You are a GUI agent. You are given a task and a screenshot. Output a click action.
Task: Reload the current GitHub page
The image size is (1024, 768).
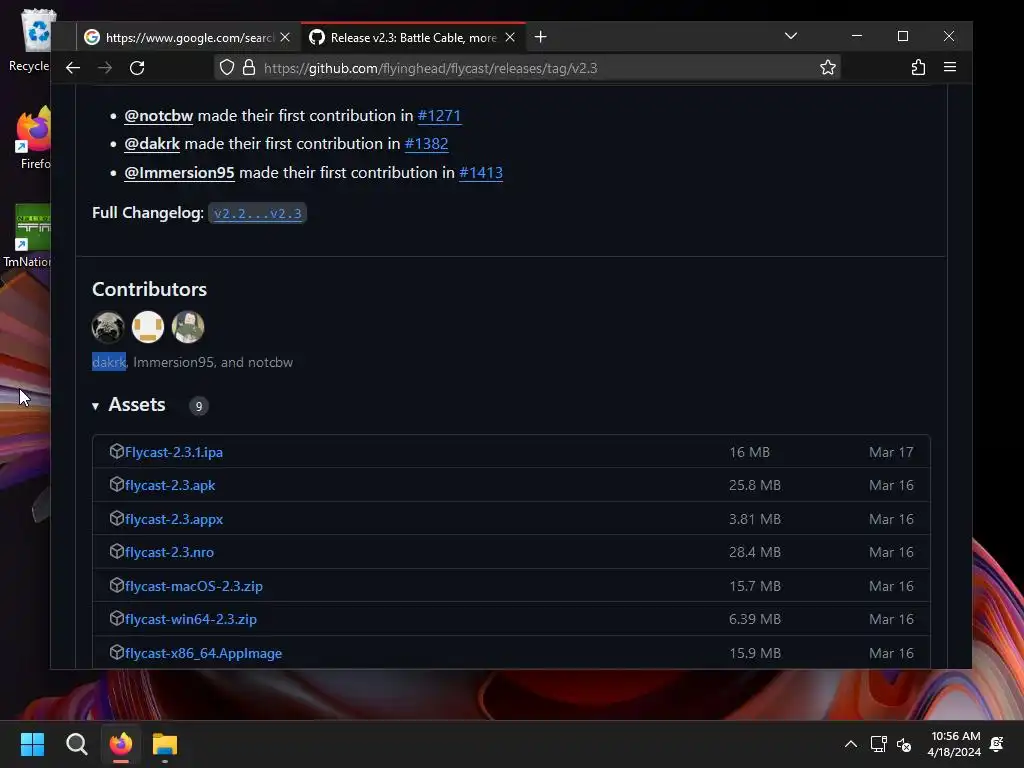[137, 68]
